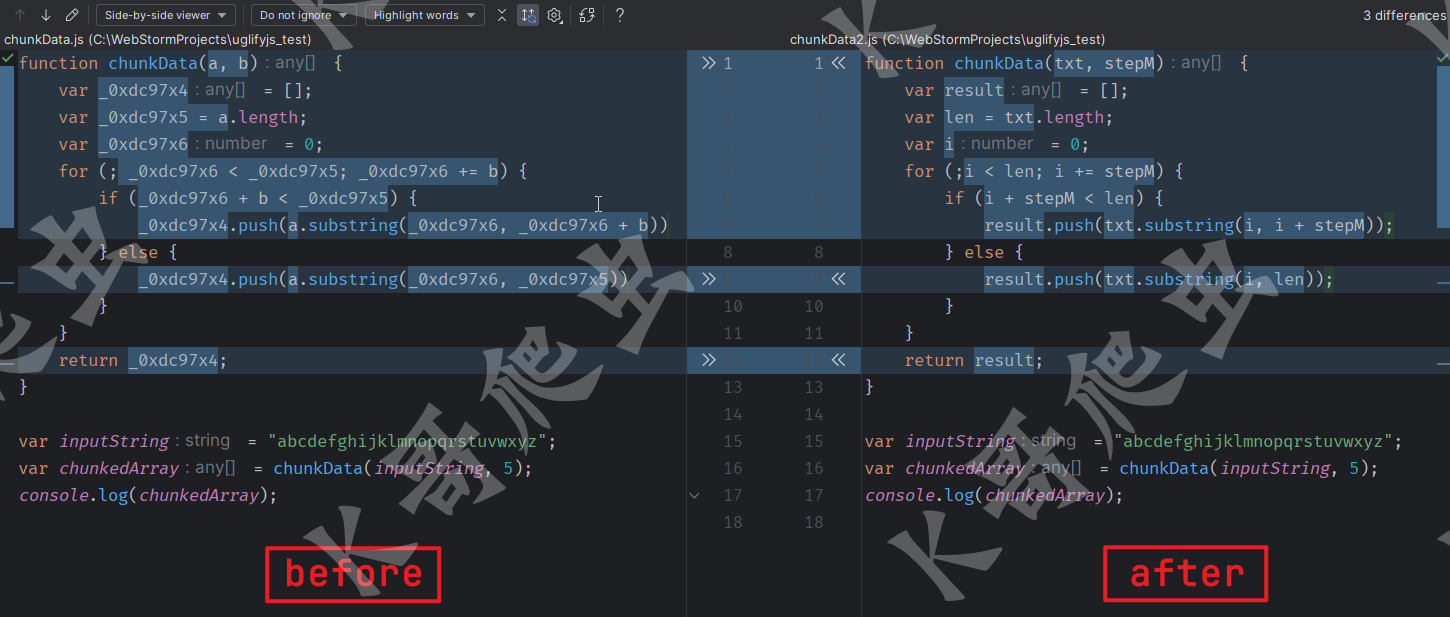The height and width of the screenshot is (617, 1450).
Task: Apply line 9 change leftward with chevrons
Action: (838, 279)
